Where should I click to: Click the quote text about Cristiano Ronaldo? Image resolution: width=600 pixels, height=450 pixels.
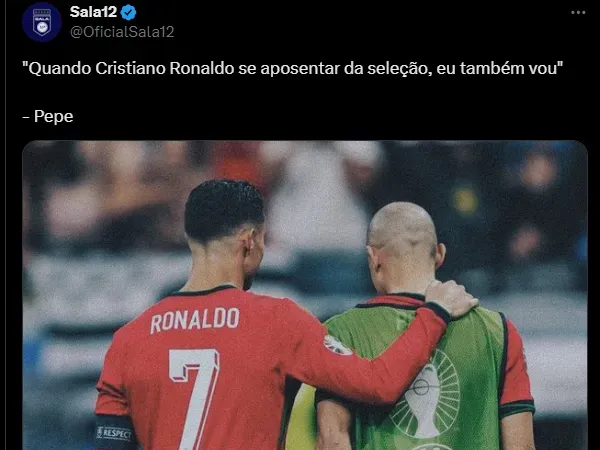coord(293,68)
